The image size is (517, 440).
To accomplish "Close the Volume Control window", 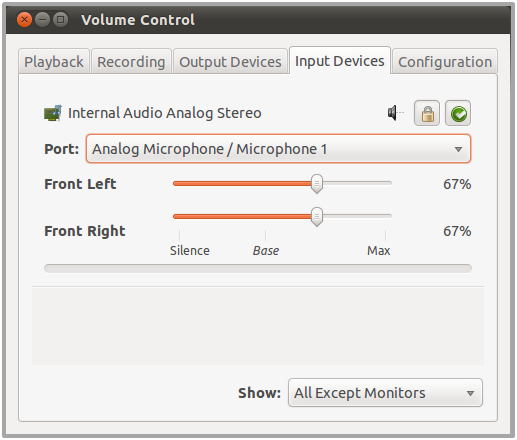I will coord(24,20).
